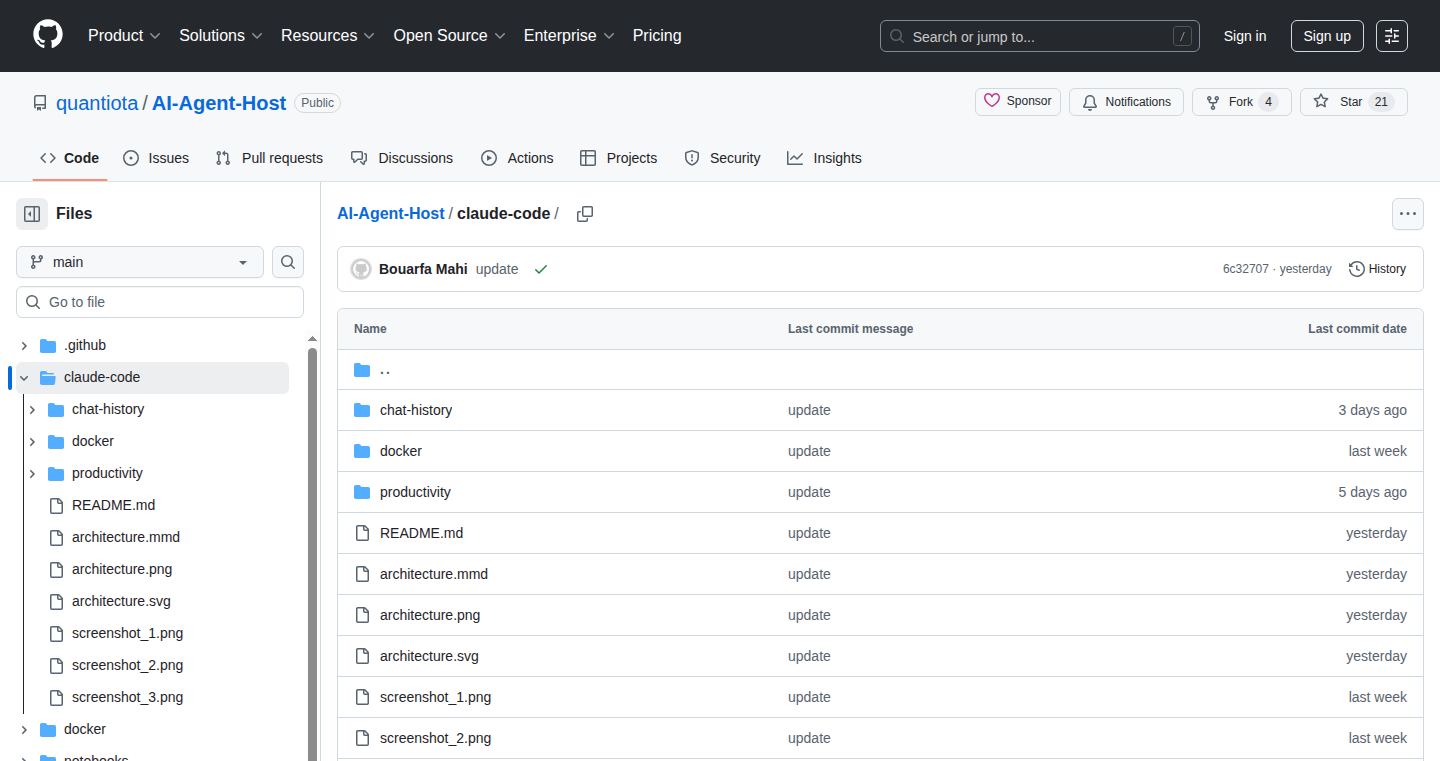Open screenshot_1.png in sidebar tree

coord(128,633)
